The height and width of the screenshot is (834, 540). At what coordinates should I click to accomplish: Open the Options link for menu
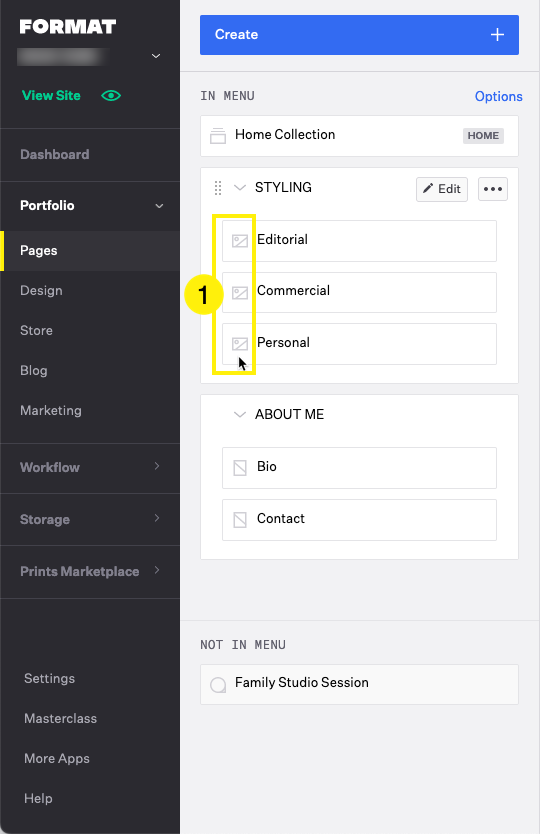499,96
